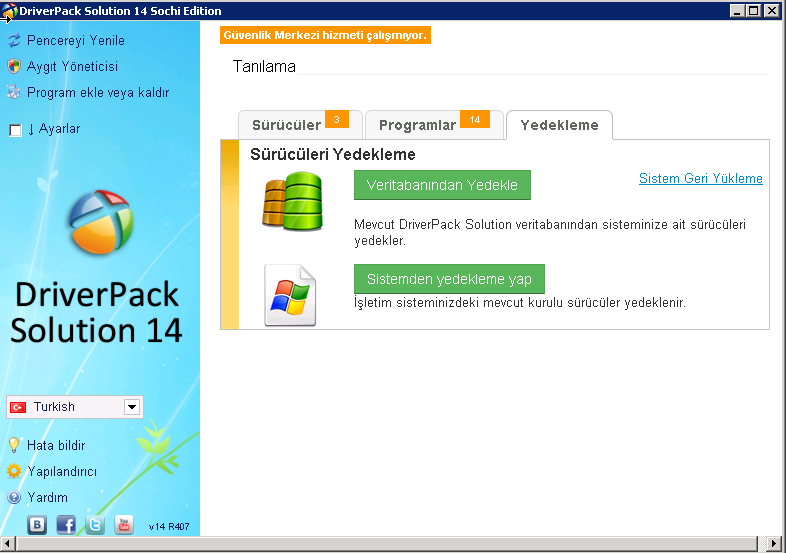The height and width of the screenshot is (553, 786).
Task: Open the VK (B) social icon
Action: (37, 525)
